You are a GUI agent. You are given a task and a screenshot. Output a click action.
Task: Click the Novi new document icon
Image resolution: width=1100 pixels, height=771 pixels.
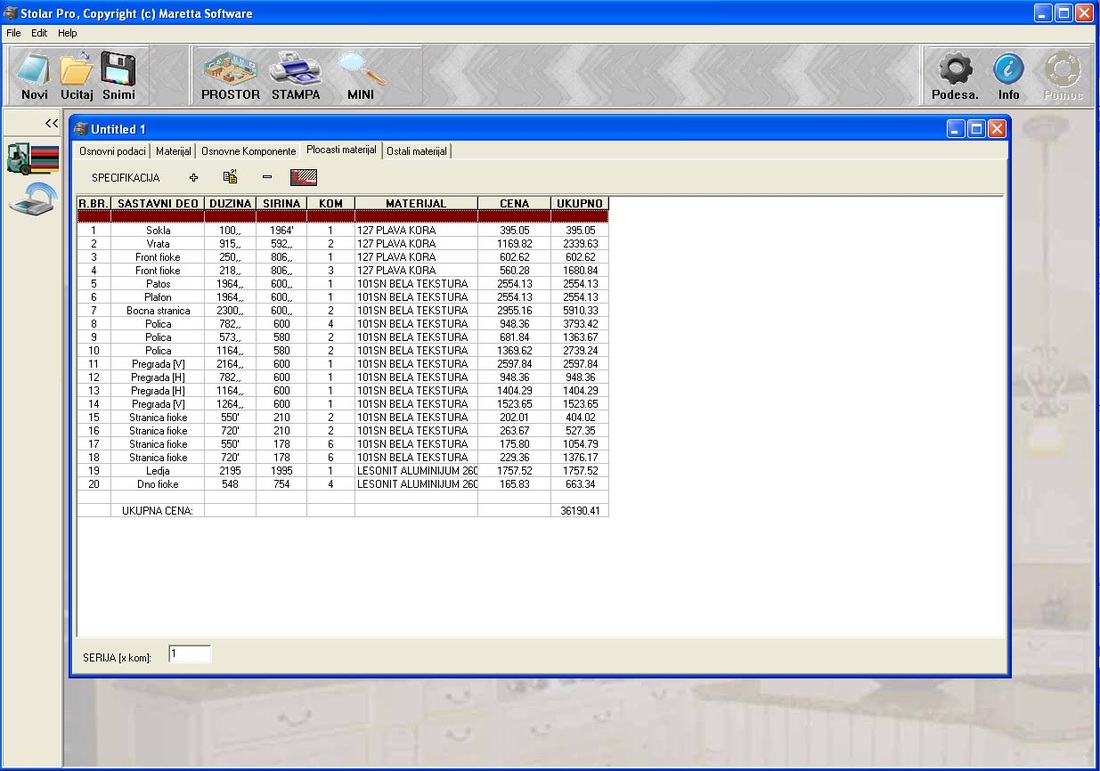(x=34, y=75)
